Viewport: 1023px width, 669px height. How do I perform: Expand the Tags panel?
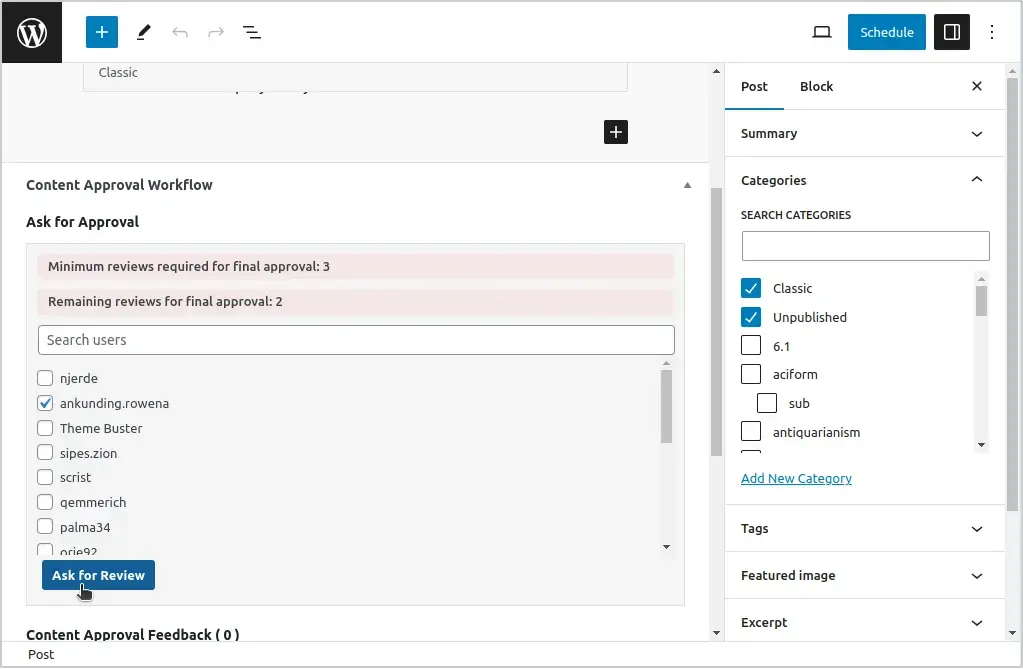click(x=864, y=528)
